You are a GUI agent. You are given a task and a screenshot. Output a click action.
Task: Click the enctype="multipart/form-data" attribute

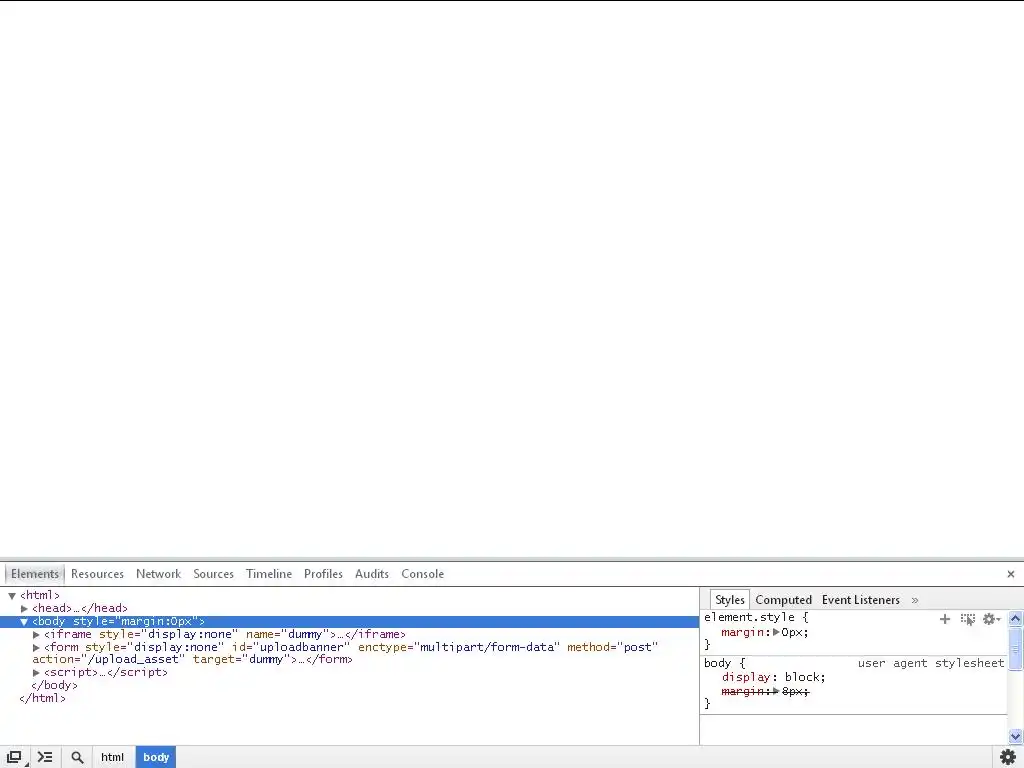coord(459,647)
